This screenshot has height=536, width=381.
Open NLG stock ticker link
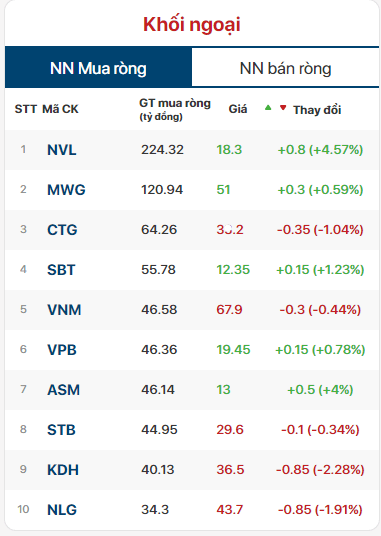click(x=62, y=510)
